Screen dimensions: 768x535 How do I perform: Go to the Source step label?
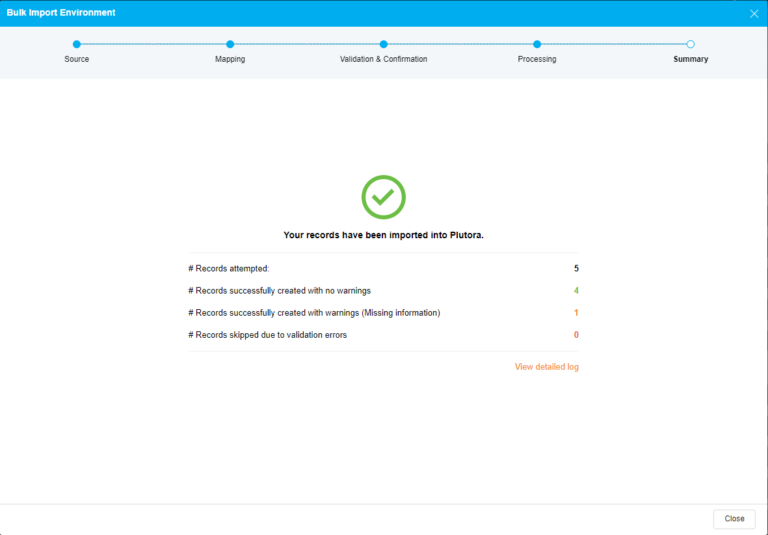[x=77, y=59]
